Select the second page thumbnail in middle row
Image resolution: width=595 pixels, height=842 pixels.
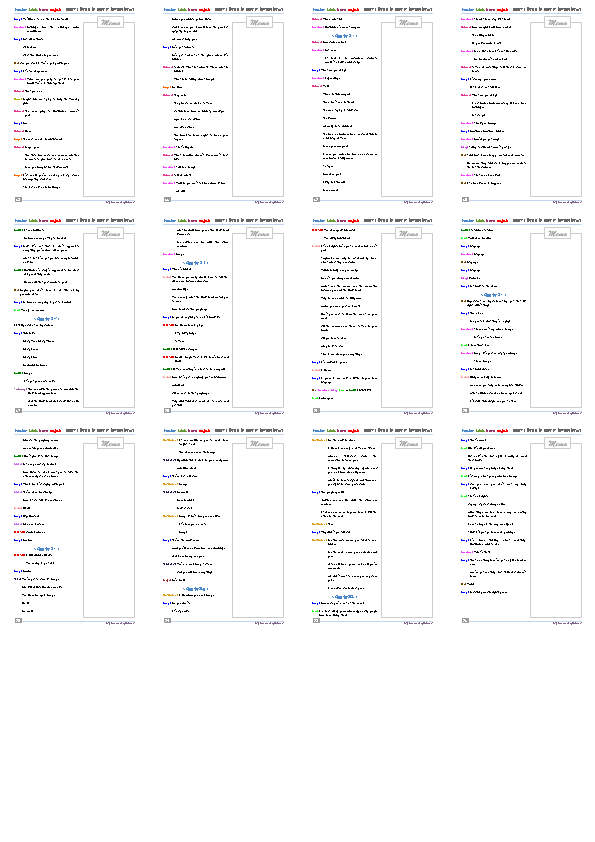(x=223, y=316)
